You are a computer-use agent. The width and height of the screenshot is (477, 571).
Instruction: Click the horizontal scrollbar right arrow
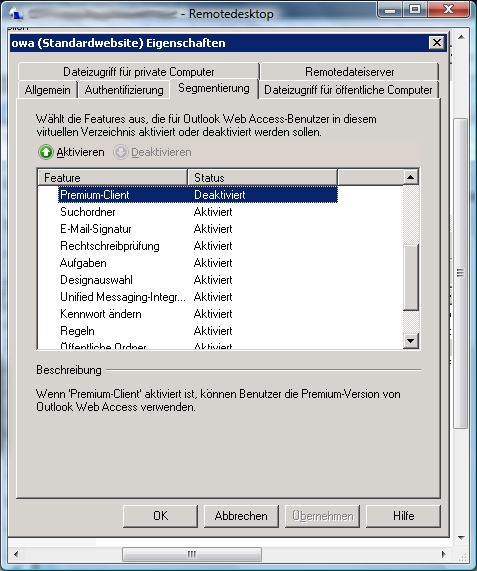tap(443, 554)
